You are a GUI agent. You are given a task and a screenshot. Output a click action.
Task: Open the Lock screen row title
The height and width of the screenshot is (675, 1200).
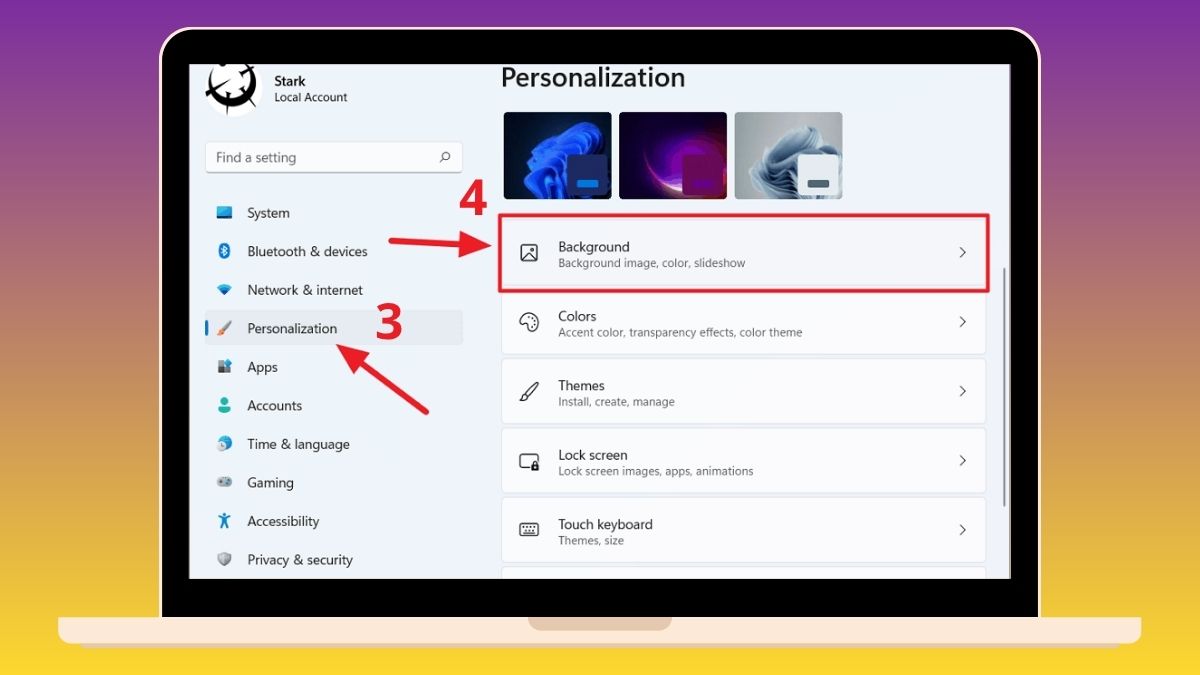pyautogui.click(x=593, y=454)
